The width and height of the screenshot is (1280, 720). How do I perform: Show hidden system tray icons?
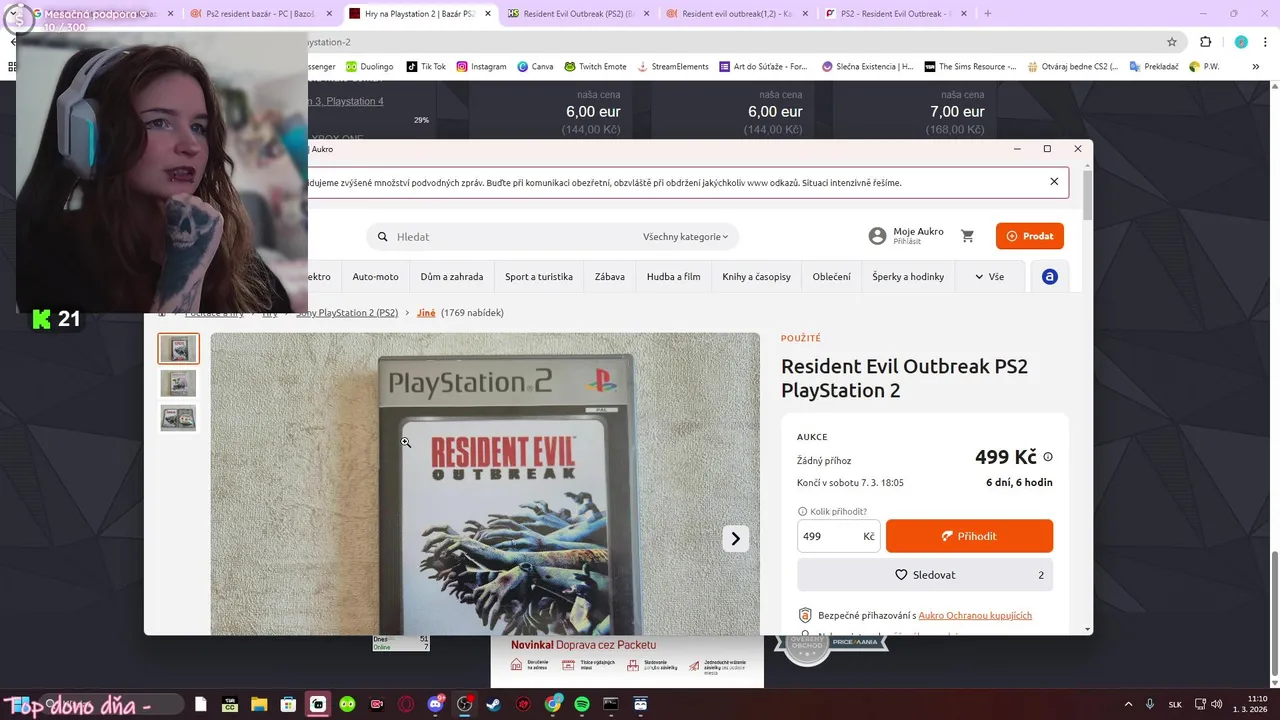[1129, 704]
